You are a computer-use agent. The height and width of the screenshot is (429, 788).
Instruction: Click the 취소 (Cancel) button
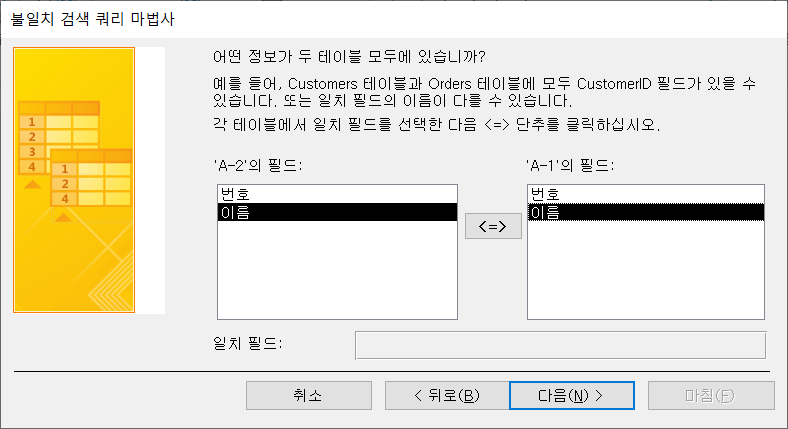click(x=309, y=395)
